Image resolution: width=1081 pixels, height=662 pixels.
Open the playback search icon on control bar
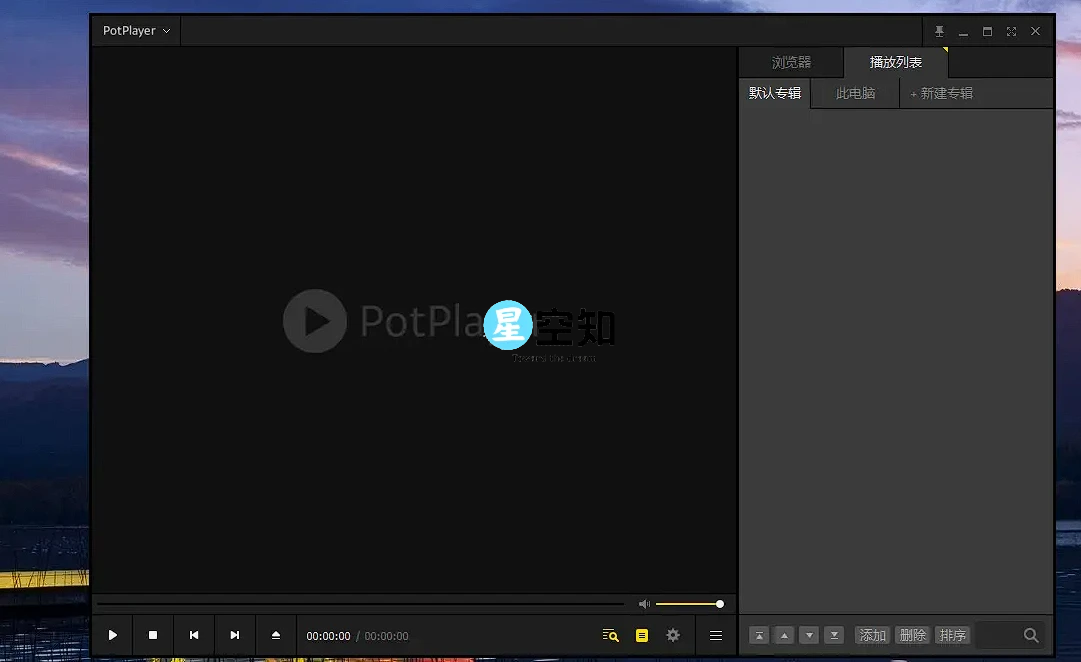[610, 635]
